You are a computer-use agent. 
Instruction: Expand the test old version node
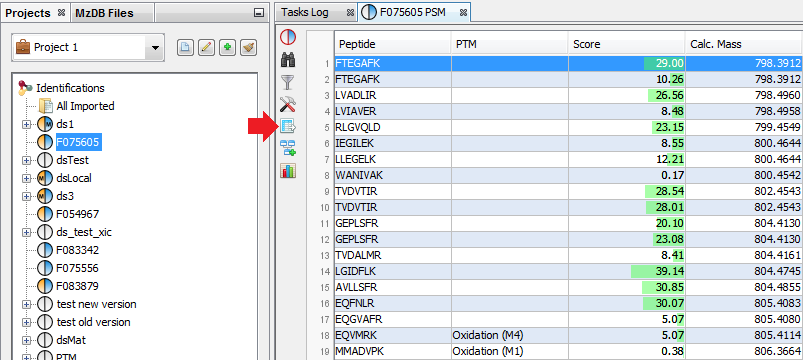[x=27, y=322]
